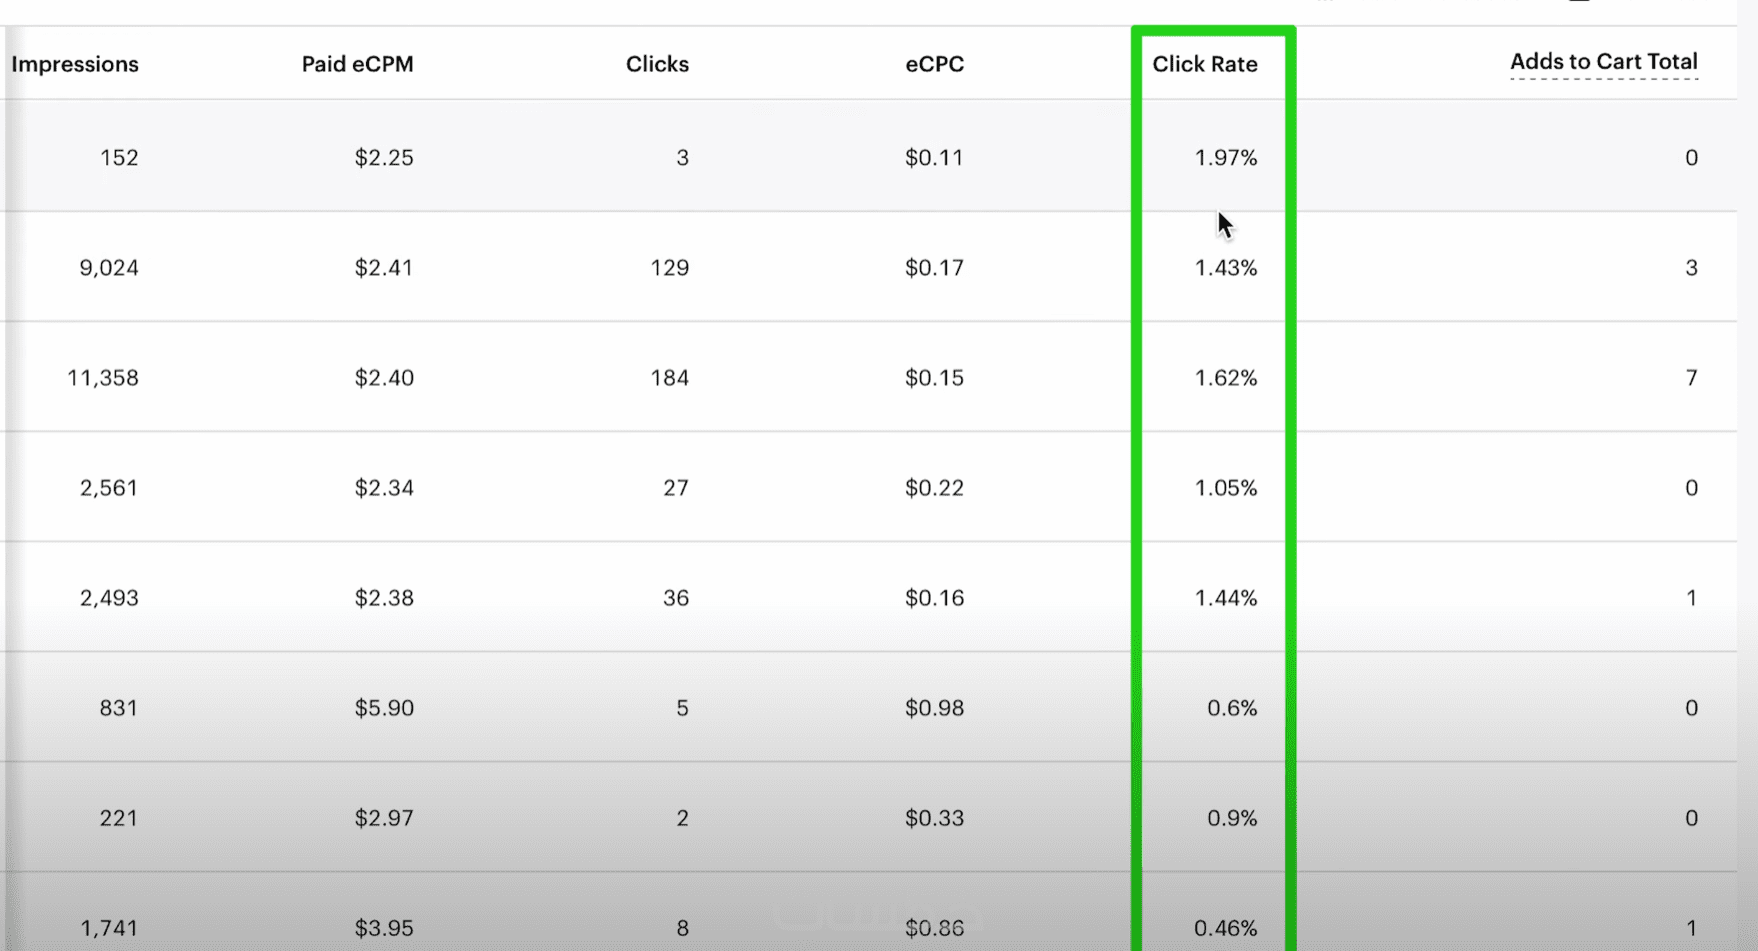Select the $0.98 eCPC cell
The width and height of the screenshot is (1758, 951).
[x=934, y=708]
